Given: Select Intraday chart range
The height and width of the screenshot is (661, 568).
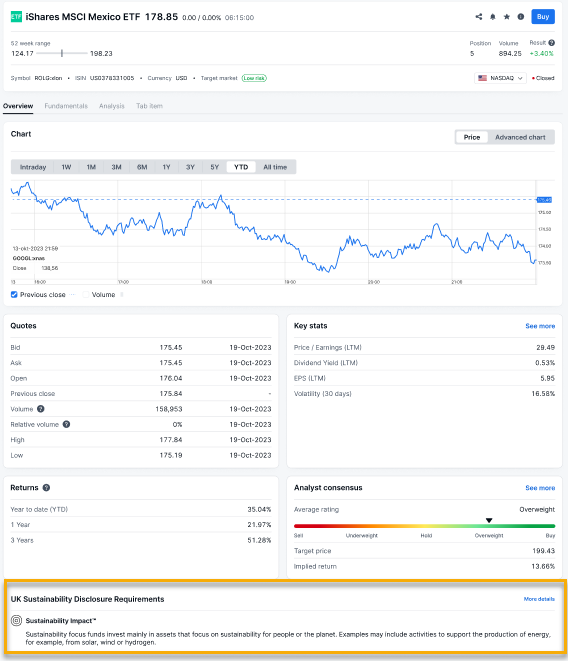Looking at the screenshot, I should point(32,167).
